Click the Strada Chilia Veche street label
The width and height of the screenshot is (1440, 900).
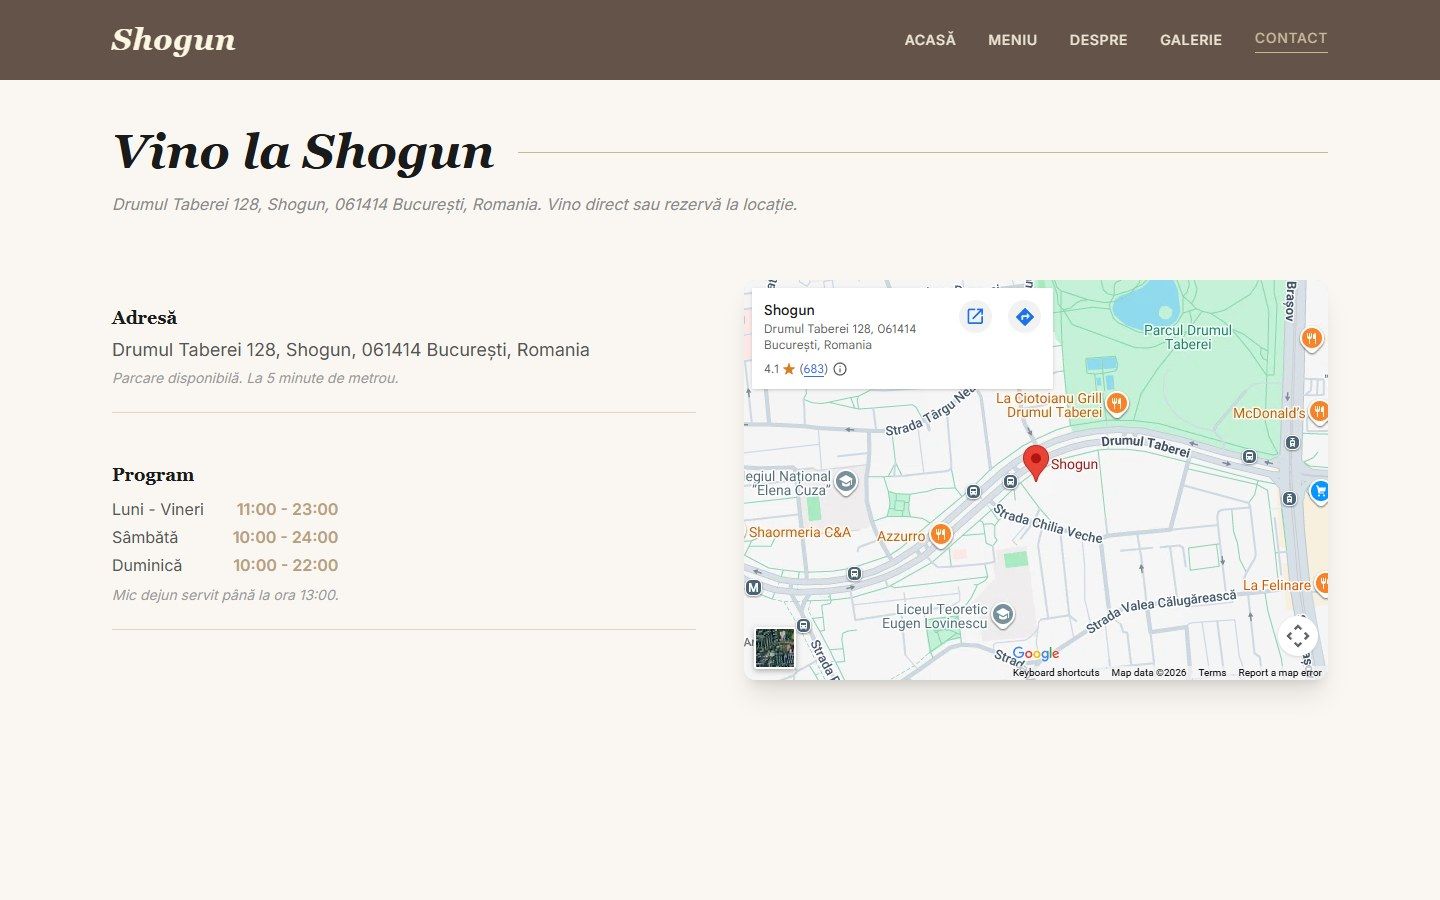pyautogui.click(x=1047, y=523)
